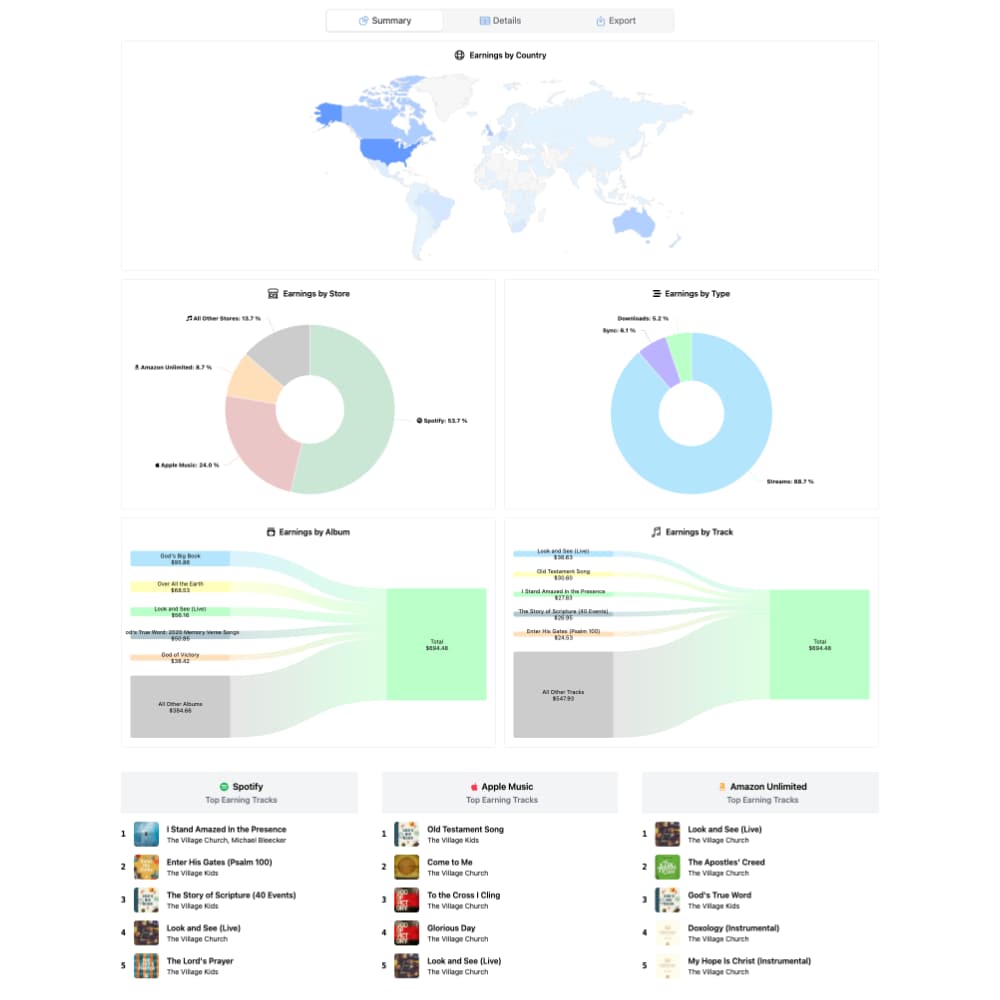This screenshot has height=1000, width=1000.
Task: Open The Story of Scripture cover under Spotify
Action: [146, 900]
